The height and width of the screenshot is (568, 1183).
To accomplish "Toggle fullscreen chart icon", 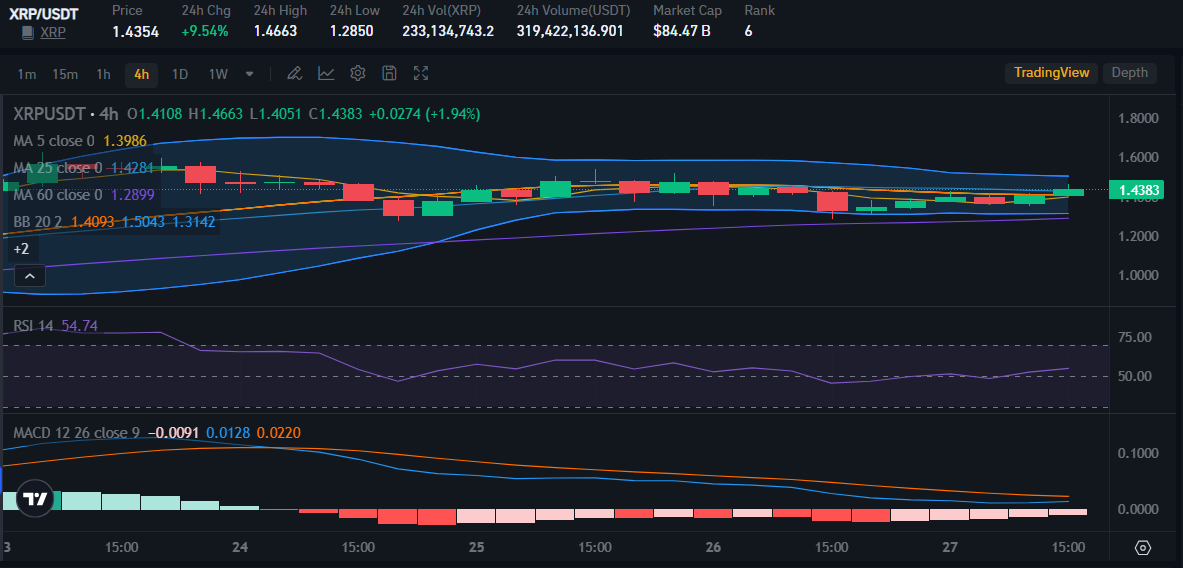I will point(421,73).
